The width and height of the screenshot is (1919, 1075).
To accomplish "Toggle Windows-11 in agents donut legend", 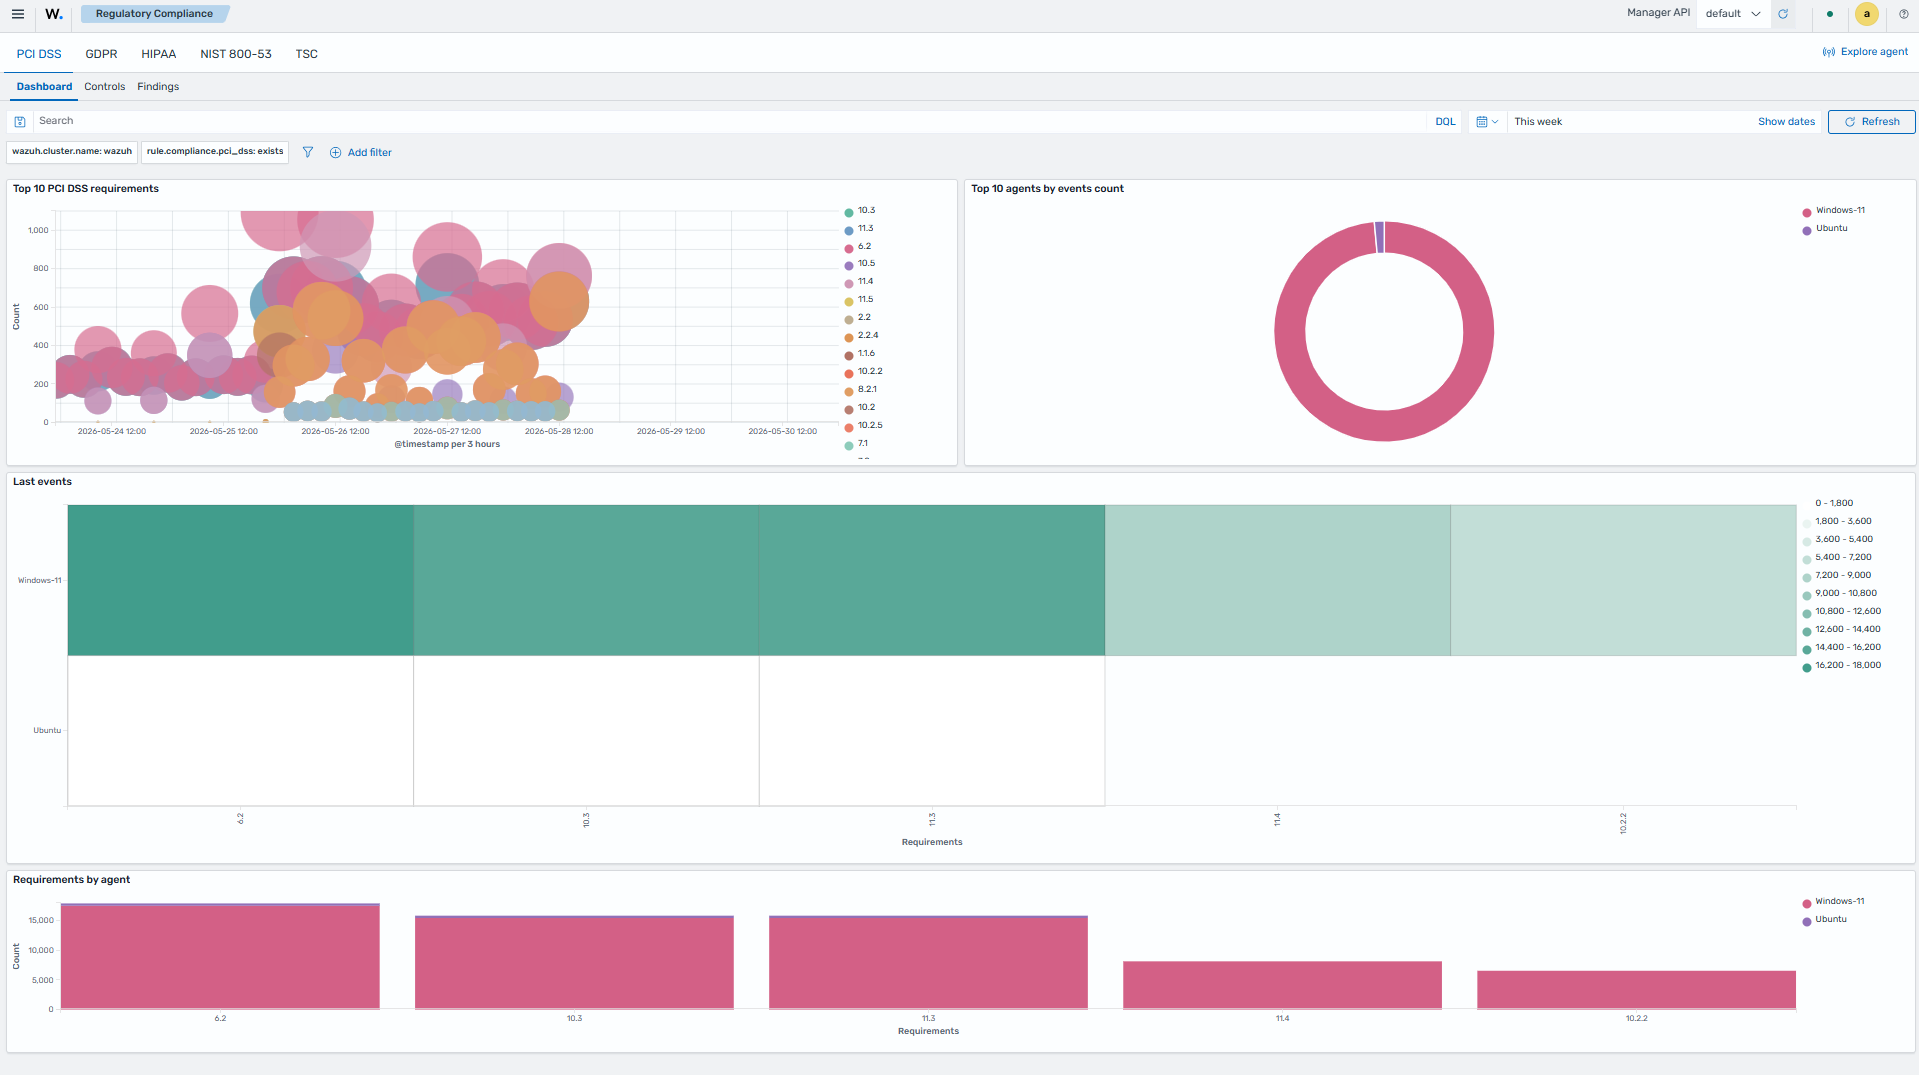I will tap(1834, 211).
